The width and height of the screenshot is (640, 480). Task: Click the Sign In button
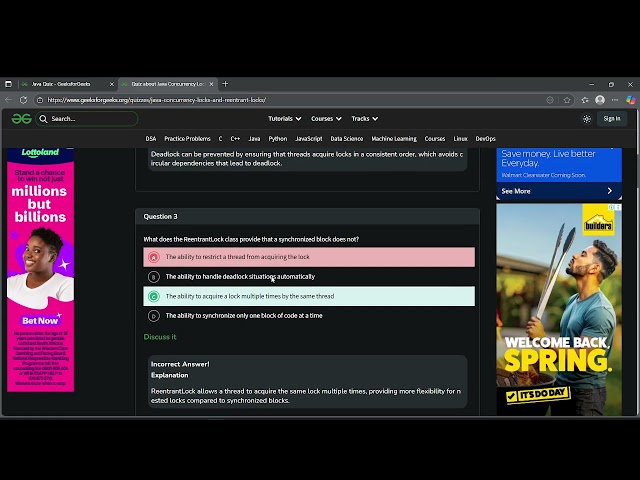[611, 119]
